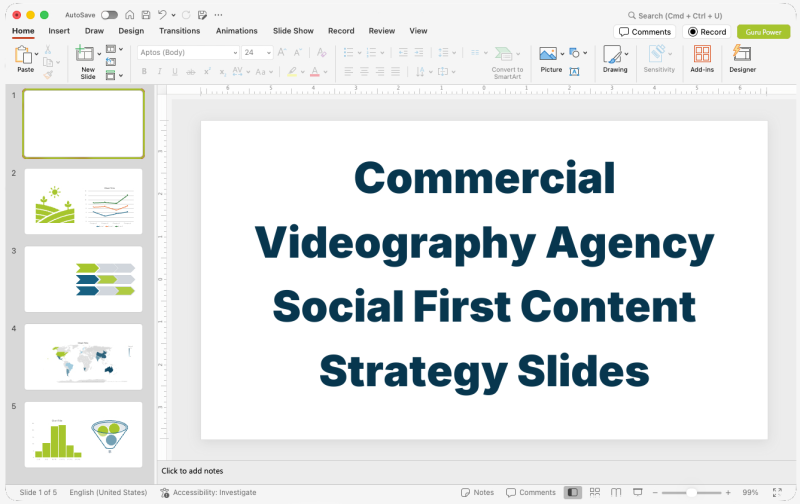Screen dimensions: 800x504
Task: Open the Transitions tab
Action: click(x=180, y=31)
